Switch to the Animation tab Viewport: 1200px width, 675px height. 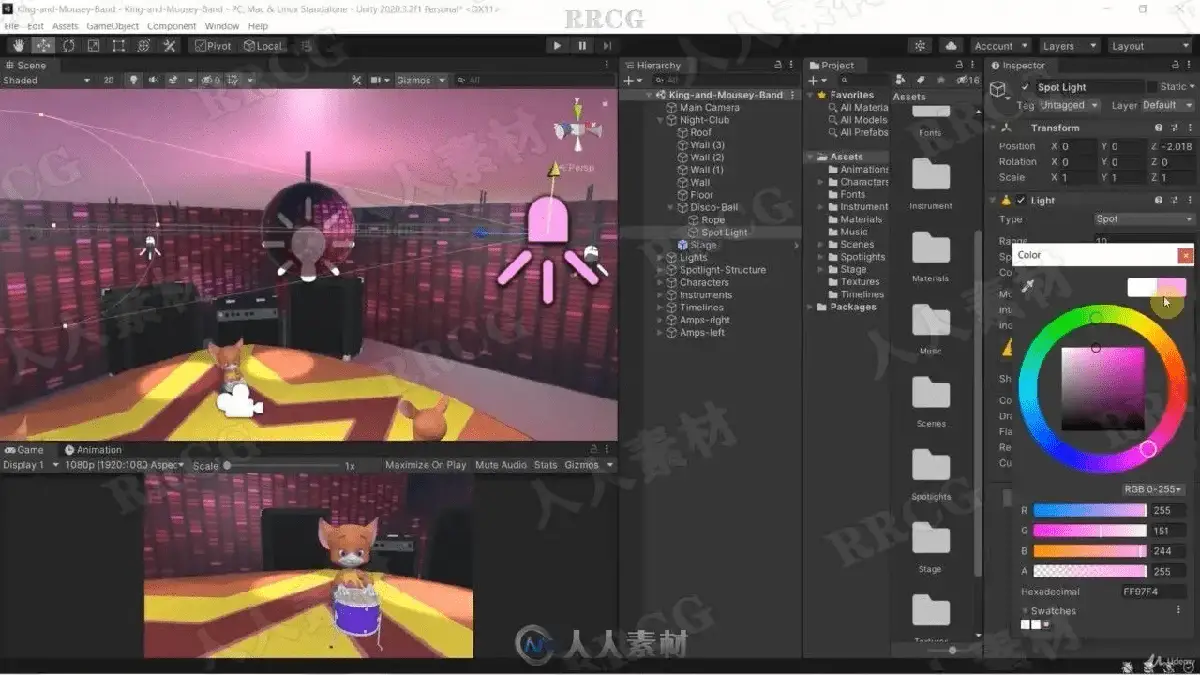(92, 450)
